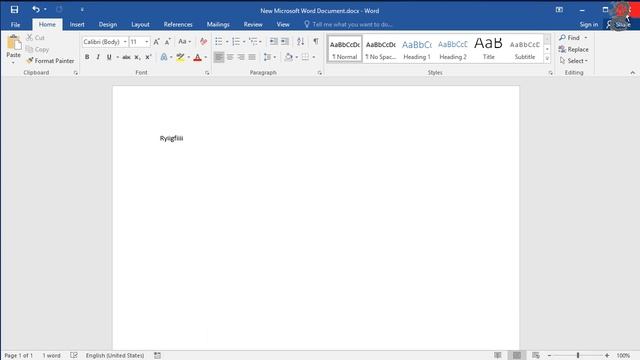Click the Replace button
Viewport: 640px width, 360px height.
coord(574,49)
